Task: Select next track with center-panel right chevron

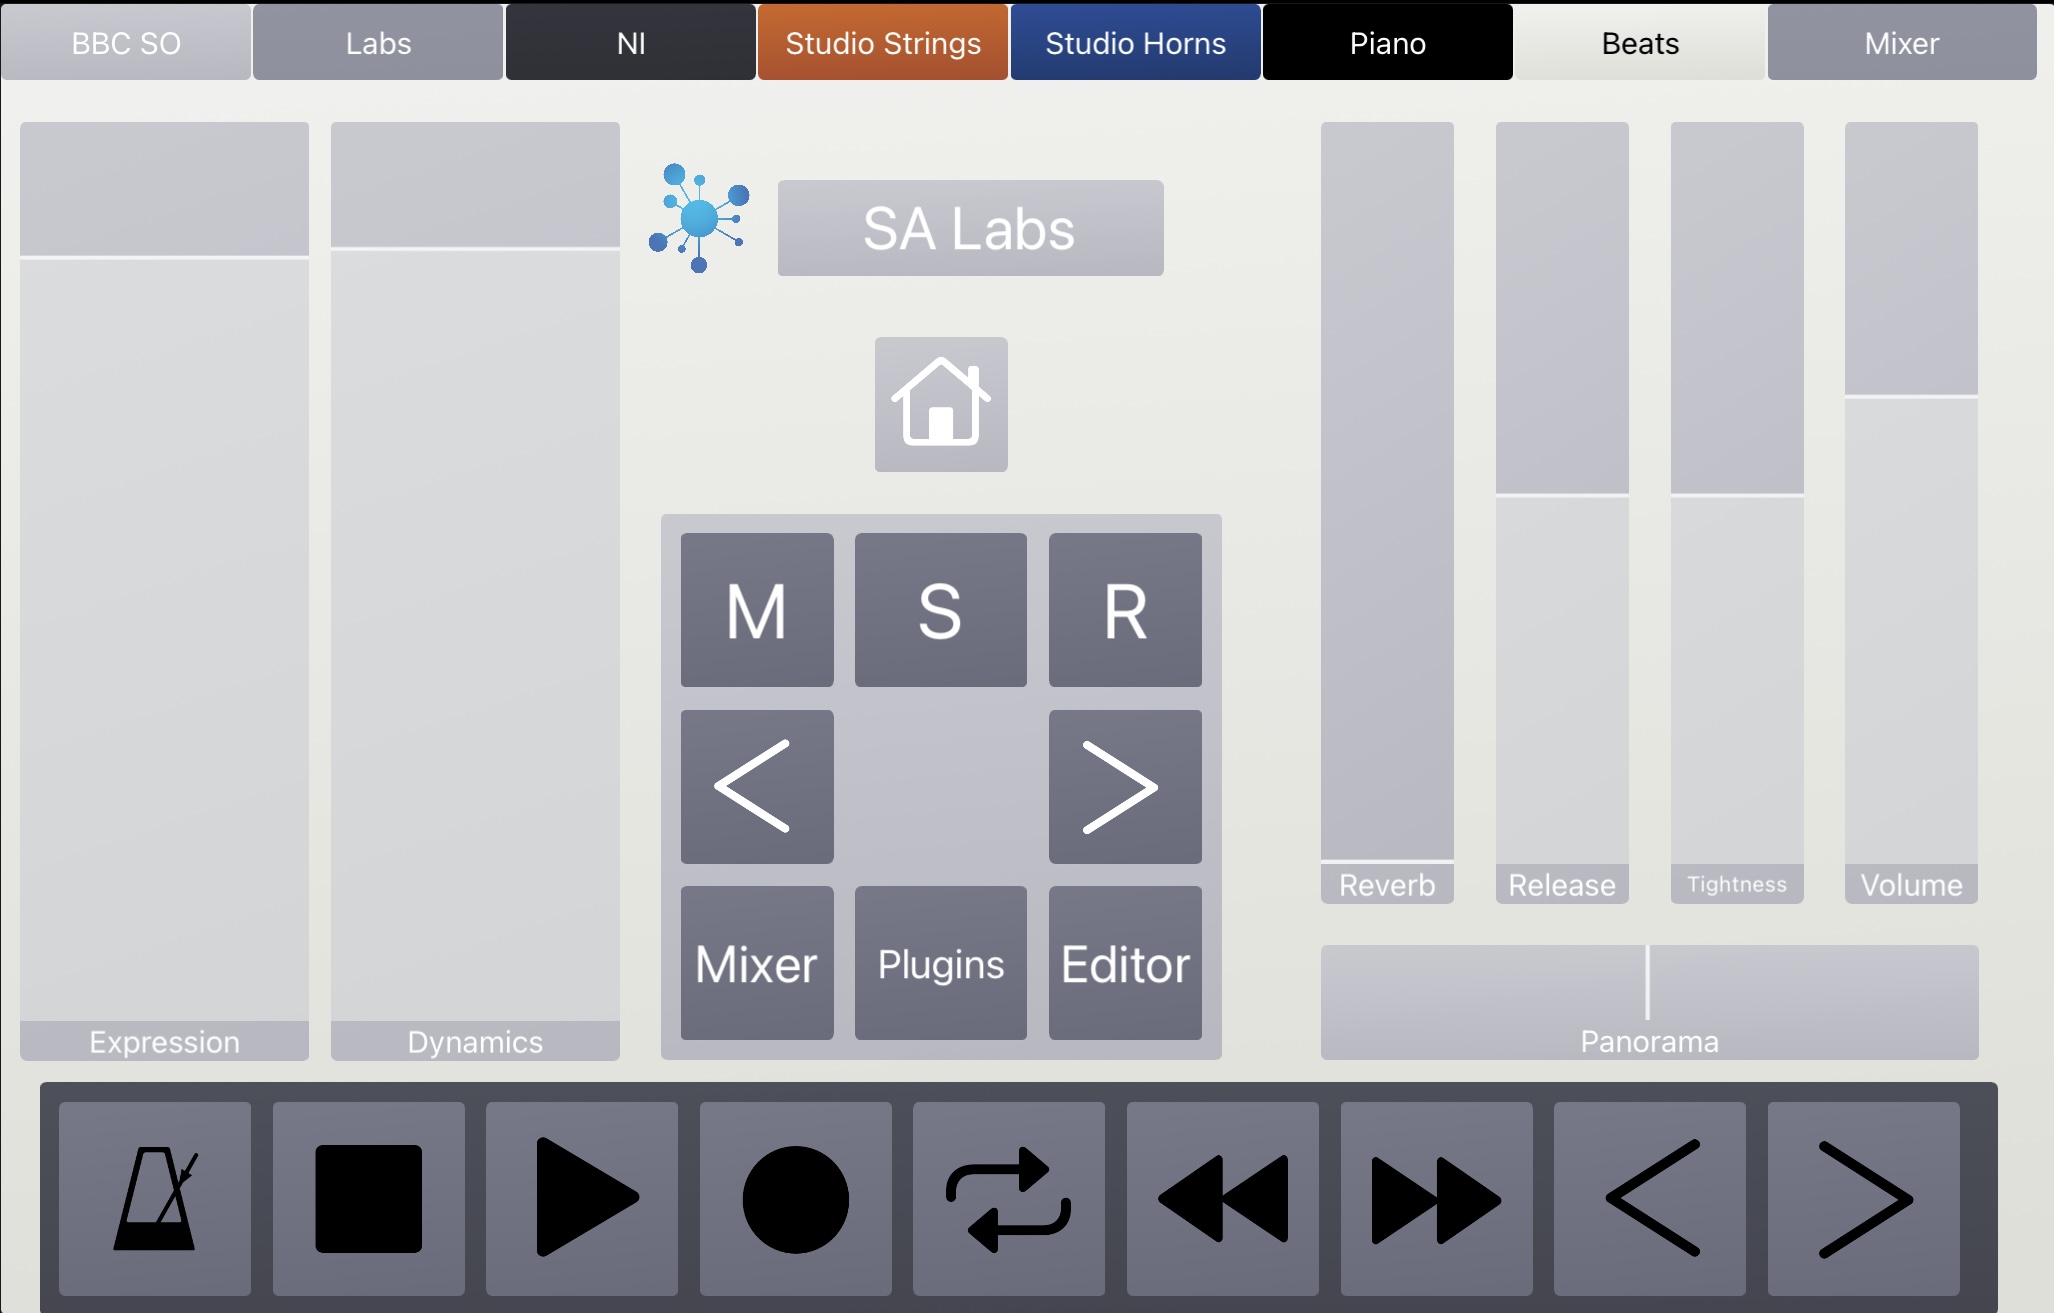Action: pyautogui.click(x=1125, y=787)
